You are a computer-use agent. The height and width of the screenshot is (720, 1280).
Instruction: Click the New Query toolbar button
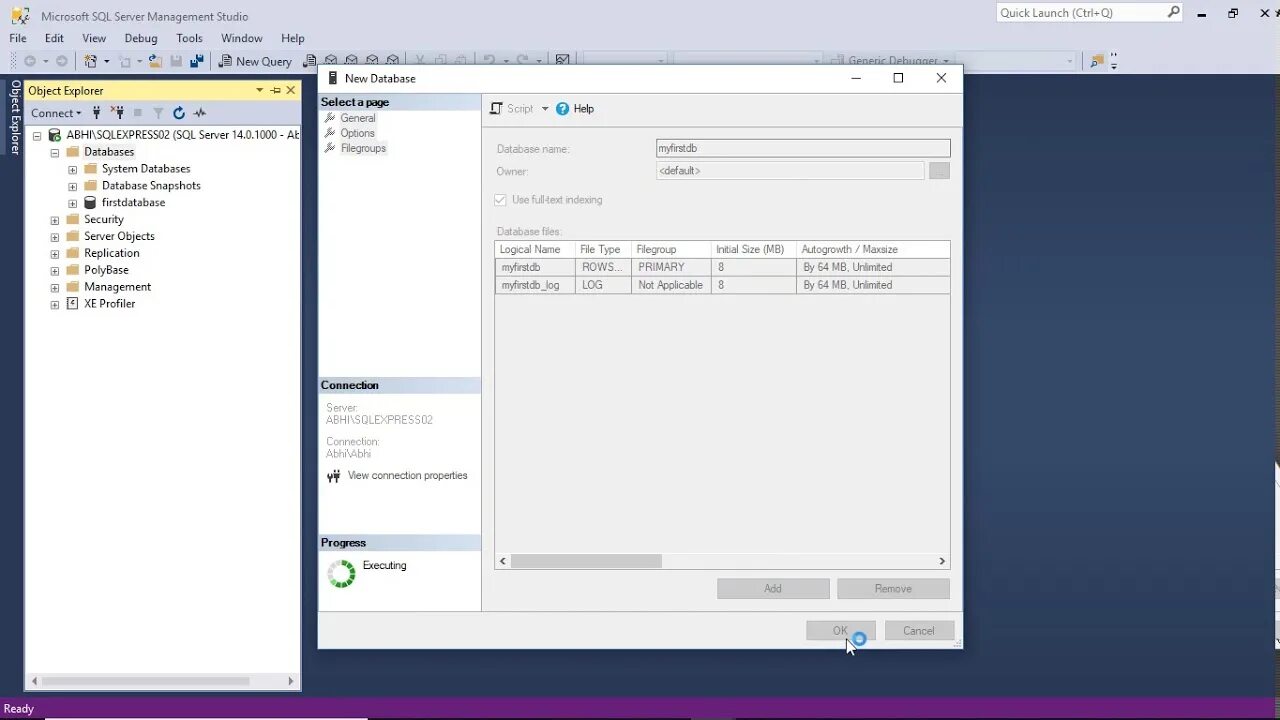[x=256, y=61]
